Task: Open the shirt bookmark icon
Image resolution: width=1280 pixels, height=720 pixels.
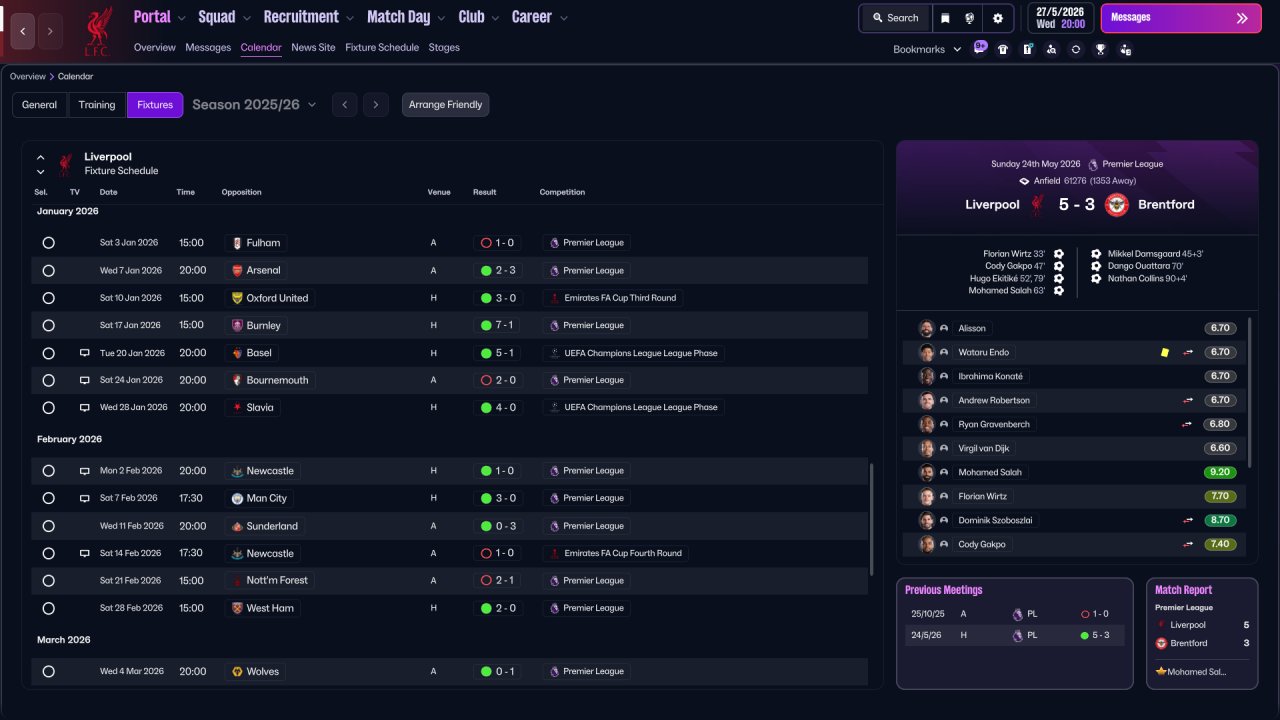Action: click(1003, 49)
